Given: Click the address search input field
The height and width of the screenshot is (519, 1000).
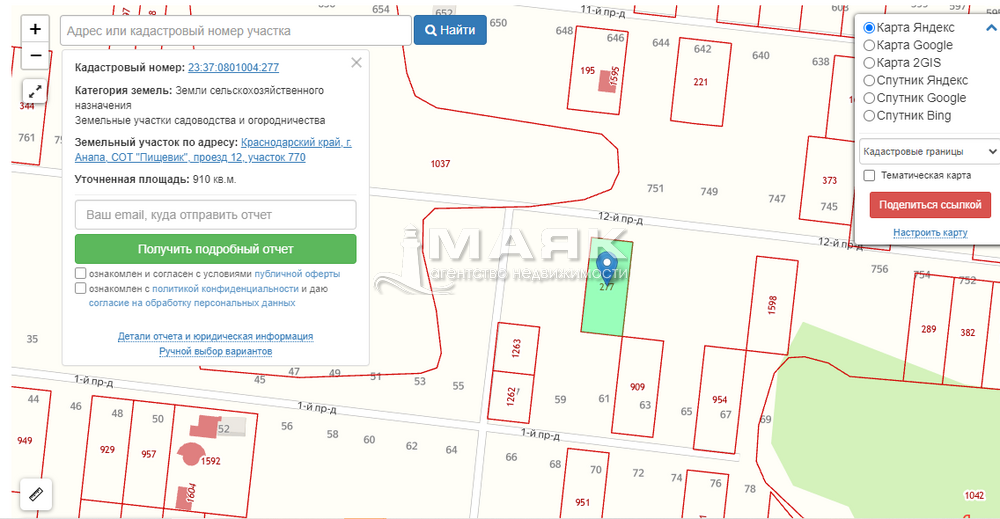Looking at the screenshot, I should point(235,31).
